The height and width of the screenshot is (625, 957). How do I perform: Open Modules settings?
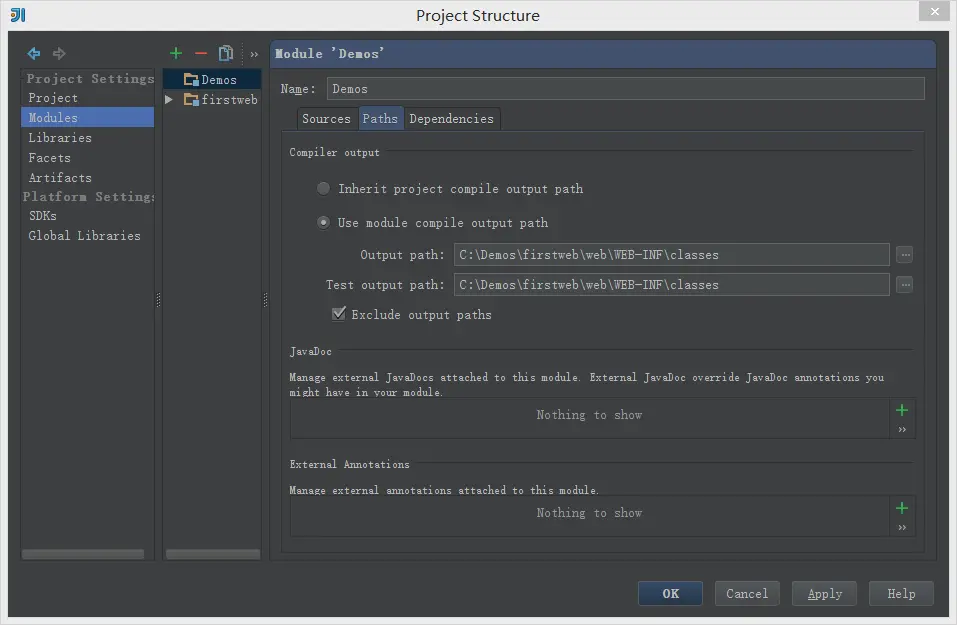pyautogui.click(x=87, y=117)
